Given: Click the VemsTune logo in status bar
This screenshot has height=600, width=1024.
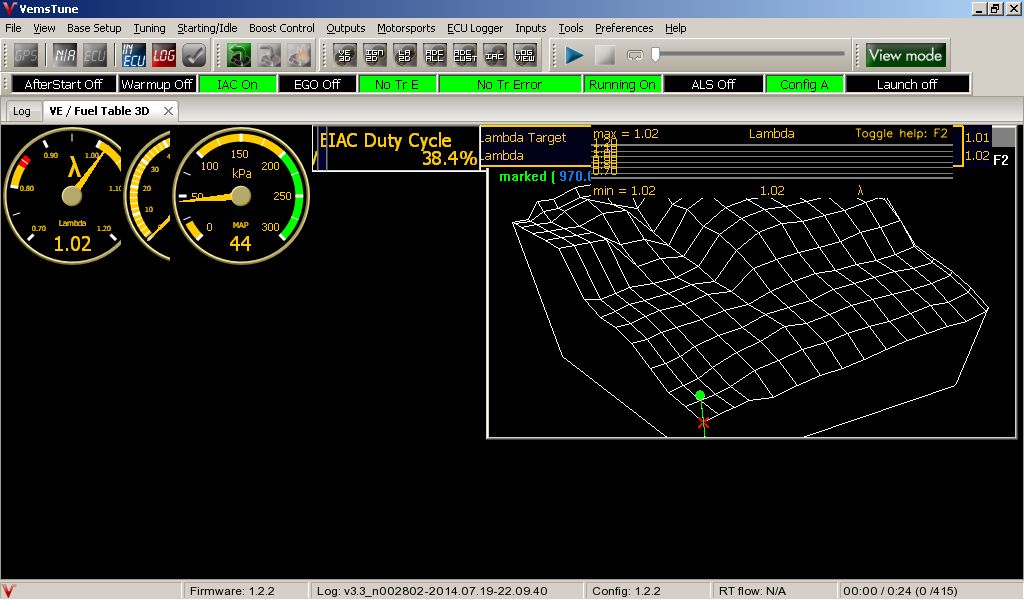Looking at the screenshot, I should pyautogui.click(x=8, y=590).
